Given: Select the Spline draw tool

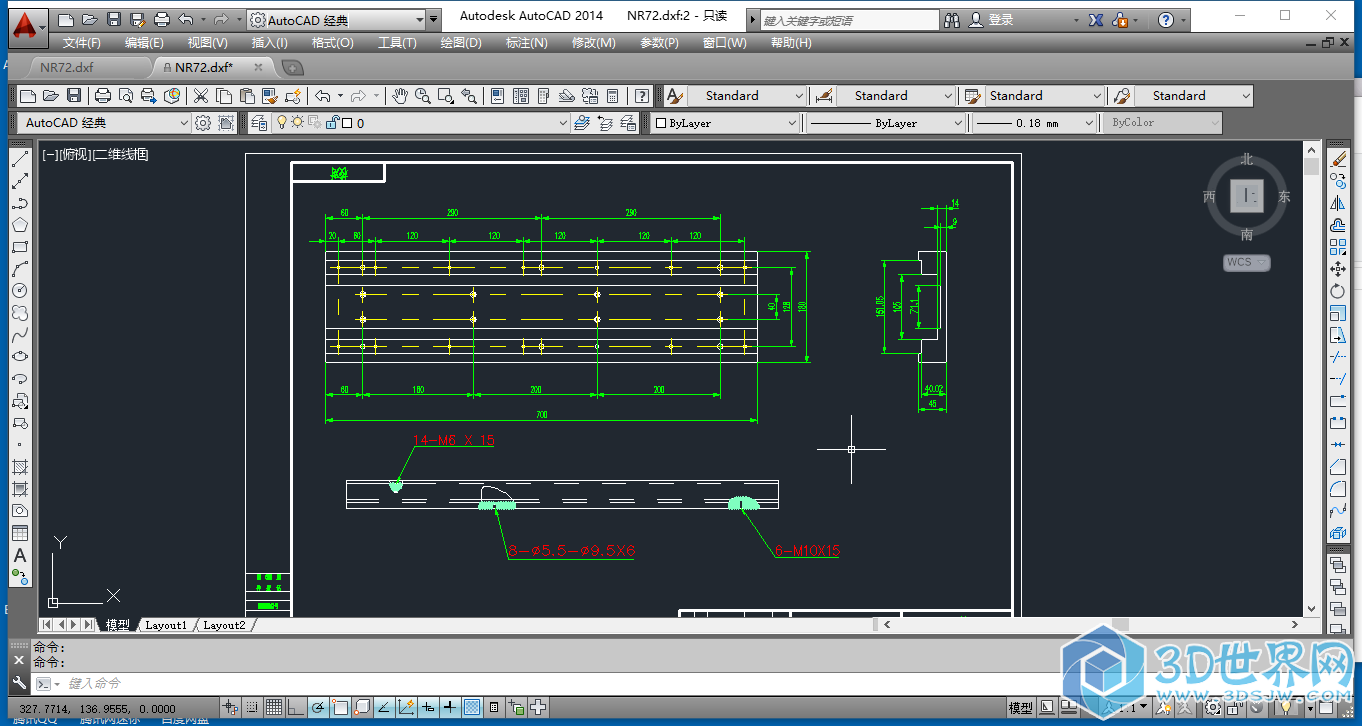Looking at the screenshot, I should click(19, 335).
